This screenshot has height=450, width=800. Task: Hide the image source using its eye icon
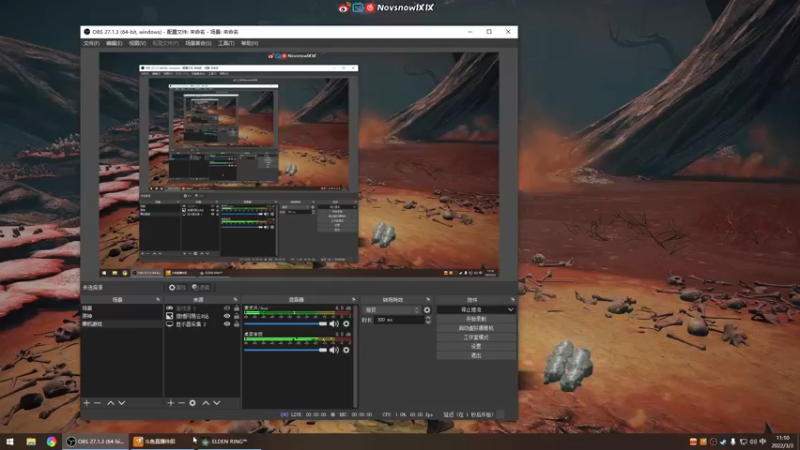227,316
